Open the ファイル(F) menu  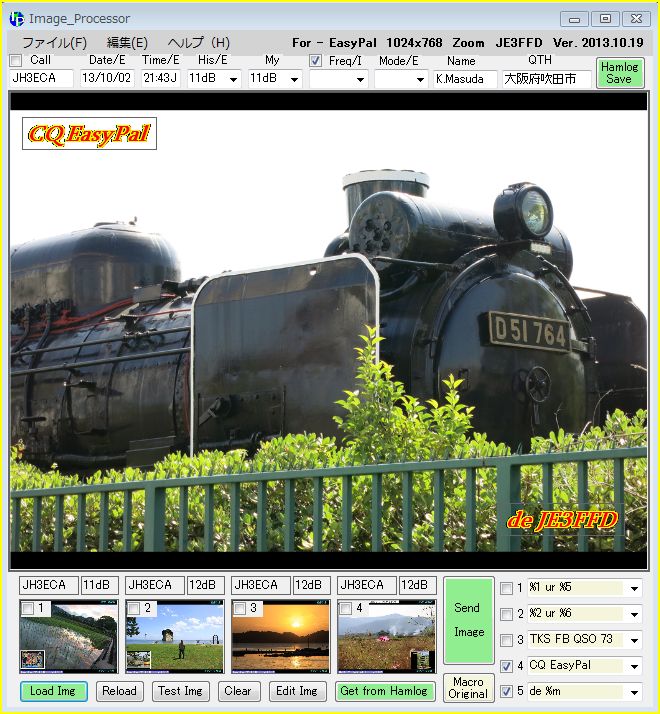click(54, 42)
